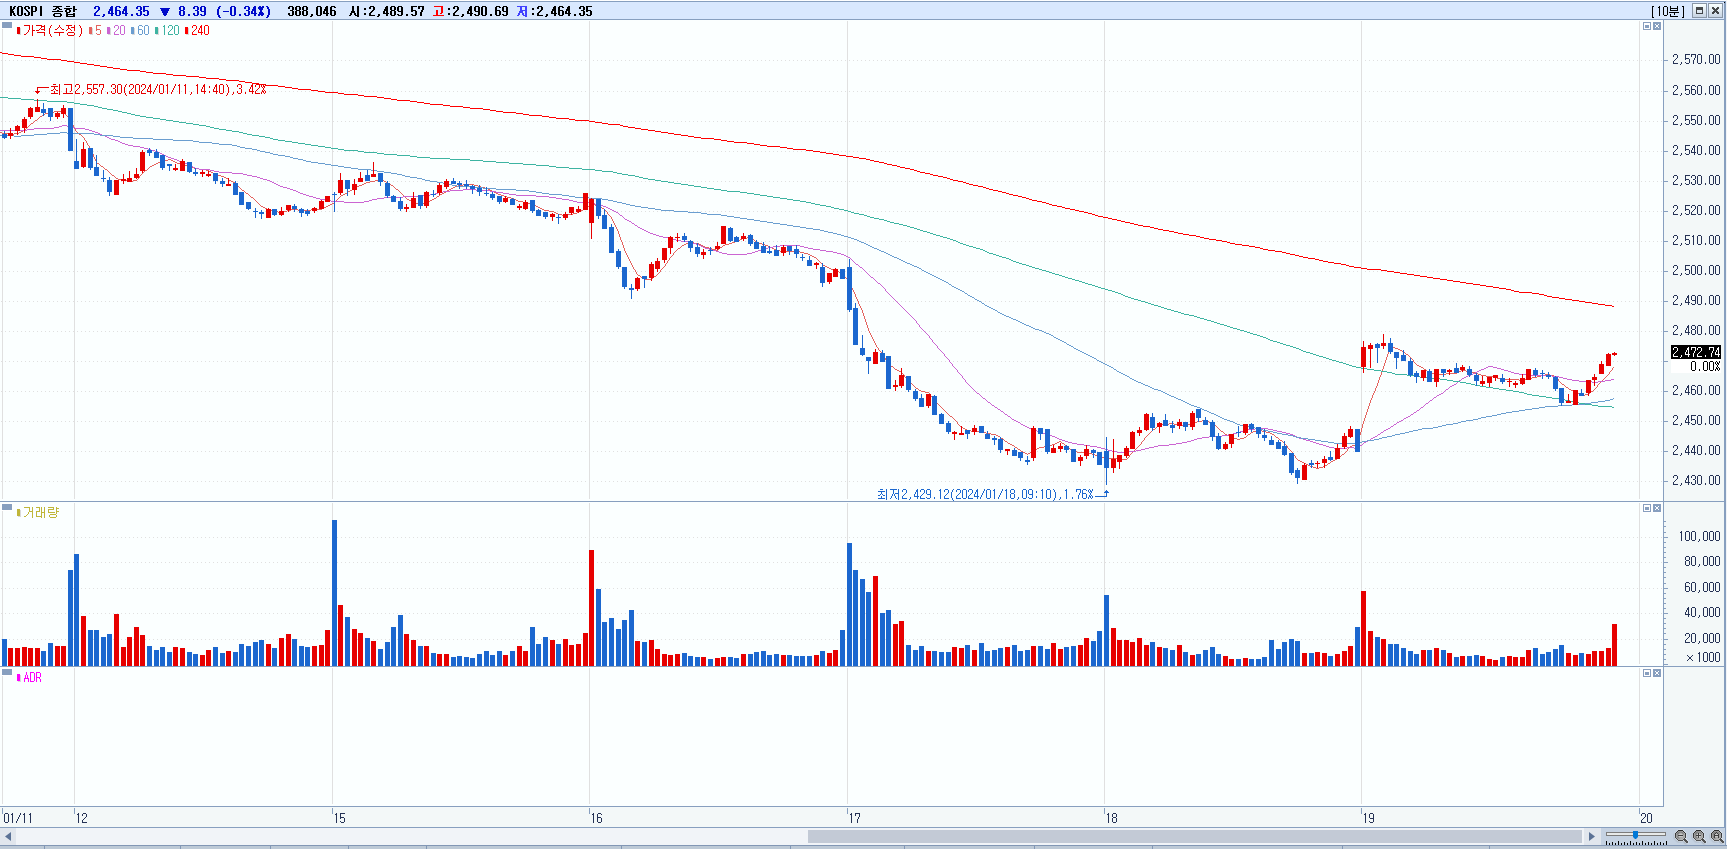
Task: Click the date marker 17 on time axis
Action: coord(855,818)
